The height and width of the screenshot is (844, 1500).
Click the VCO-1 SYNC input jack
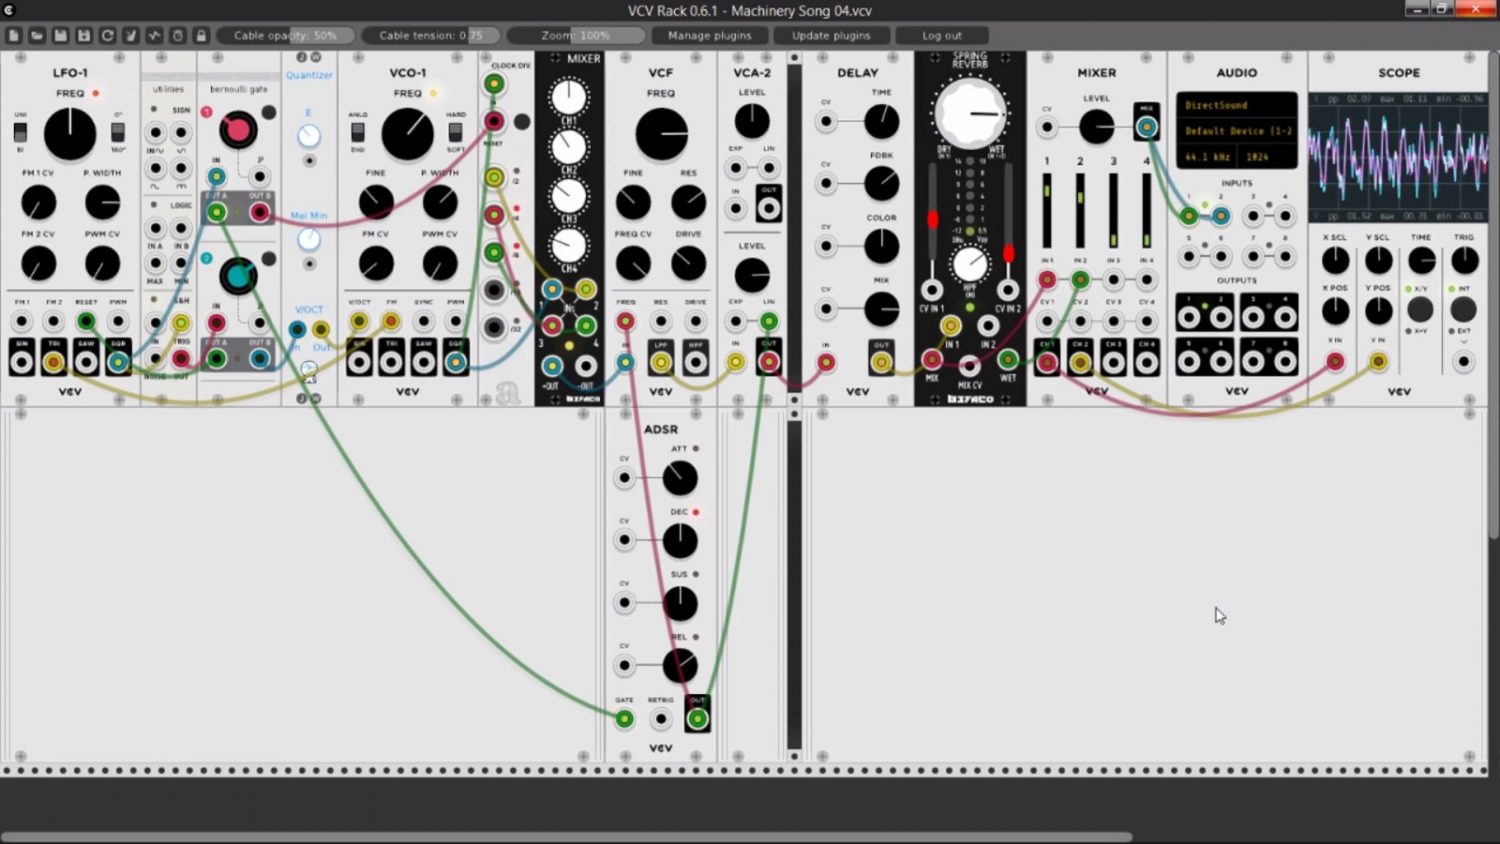click(424, 321)
